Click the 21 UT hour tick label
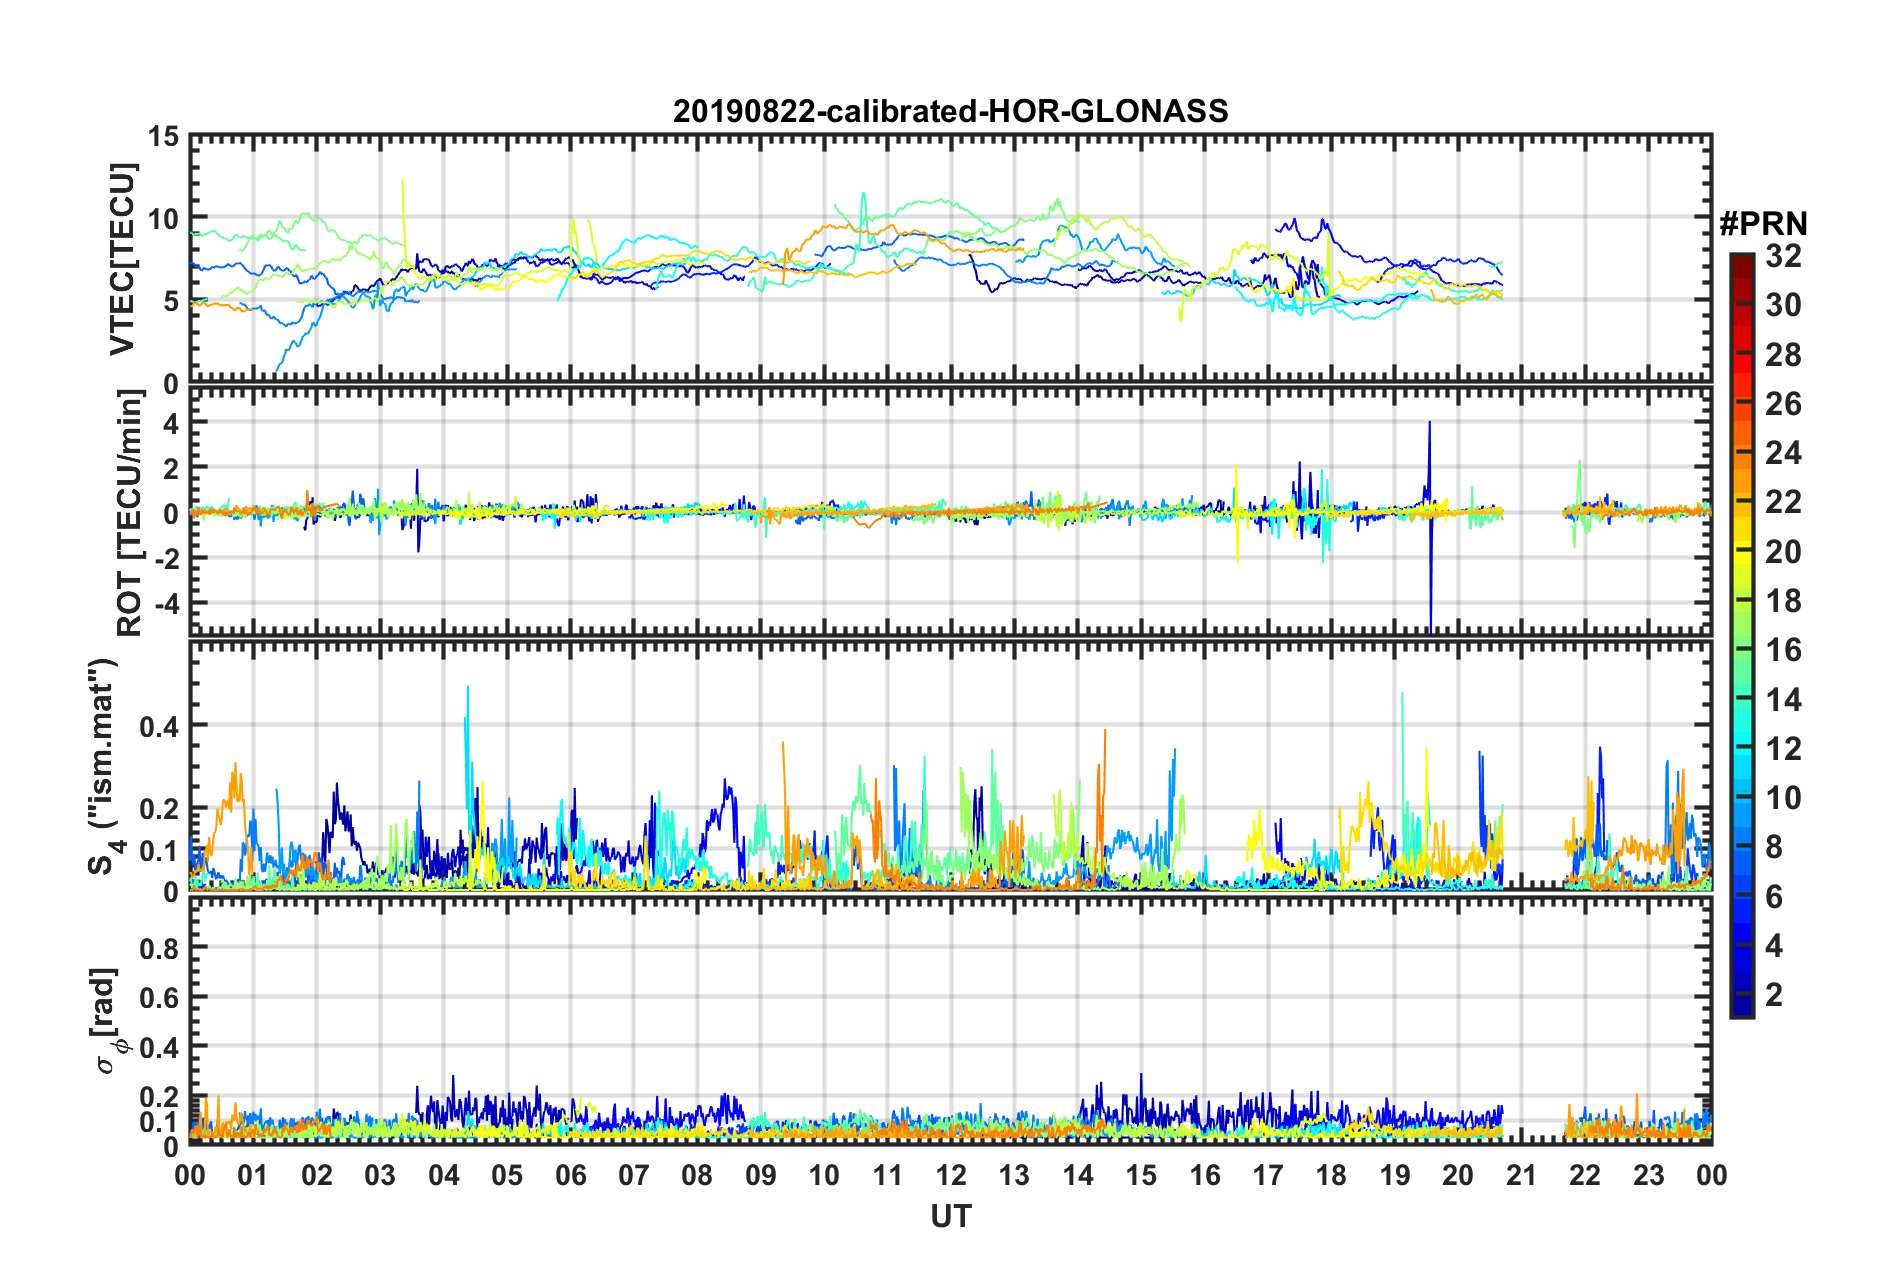The height and width of the screenshot is (1272, 1902). 1522,1175
